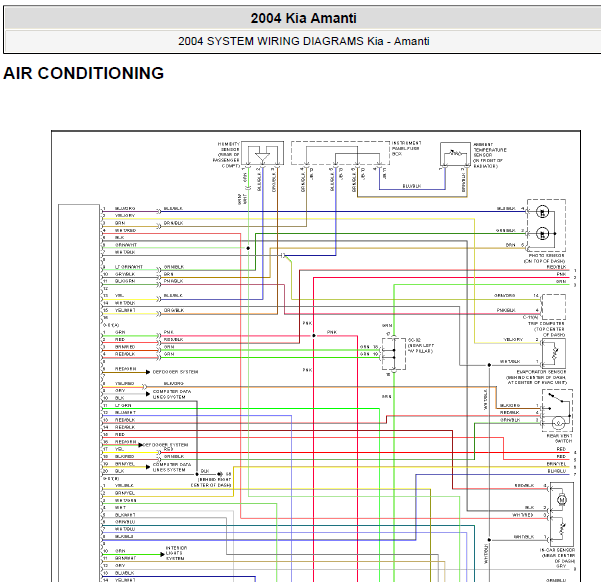This screenshot has width=601, height=582.
Task: Click the 'INTERIOR LIGHTS SYSTEM' reference label
Action: [x=176, y=553]
